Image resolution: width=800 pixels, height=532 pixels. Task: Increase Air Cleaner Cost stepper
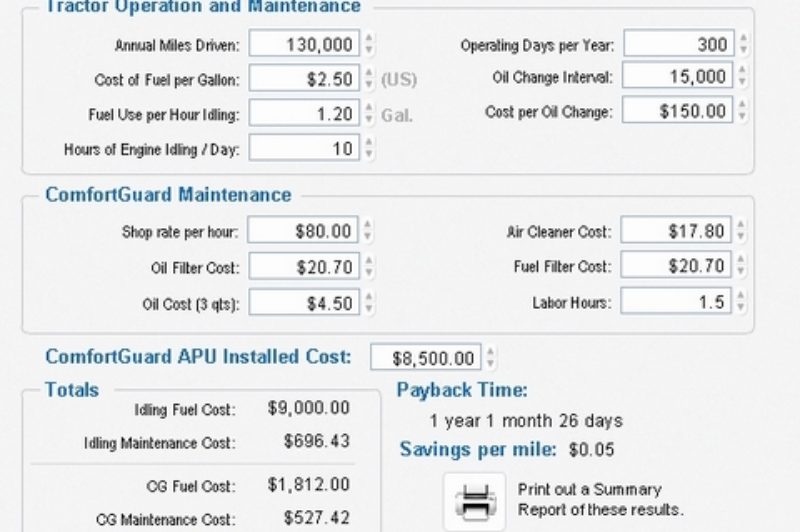pyautogui.click(x=741, y=224)
